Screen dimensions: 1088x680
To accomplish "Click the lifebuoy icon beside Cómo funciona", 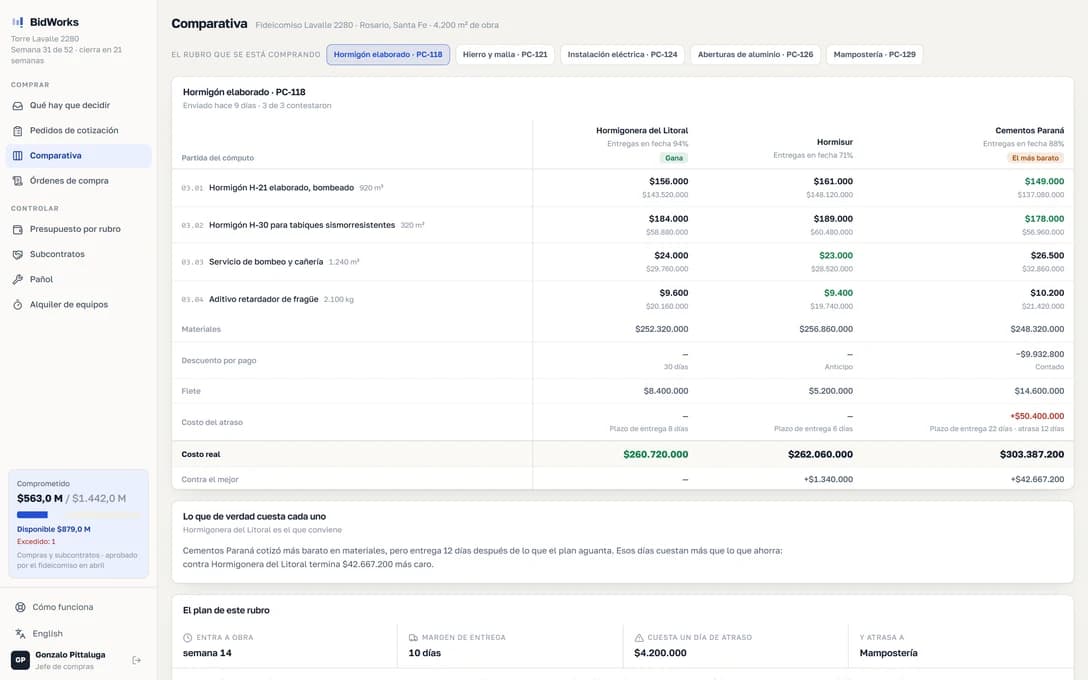I will click(x=20, y=607).
